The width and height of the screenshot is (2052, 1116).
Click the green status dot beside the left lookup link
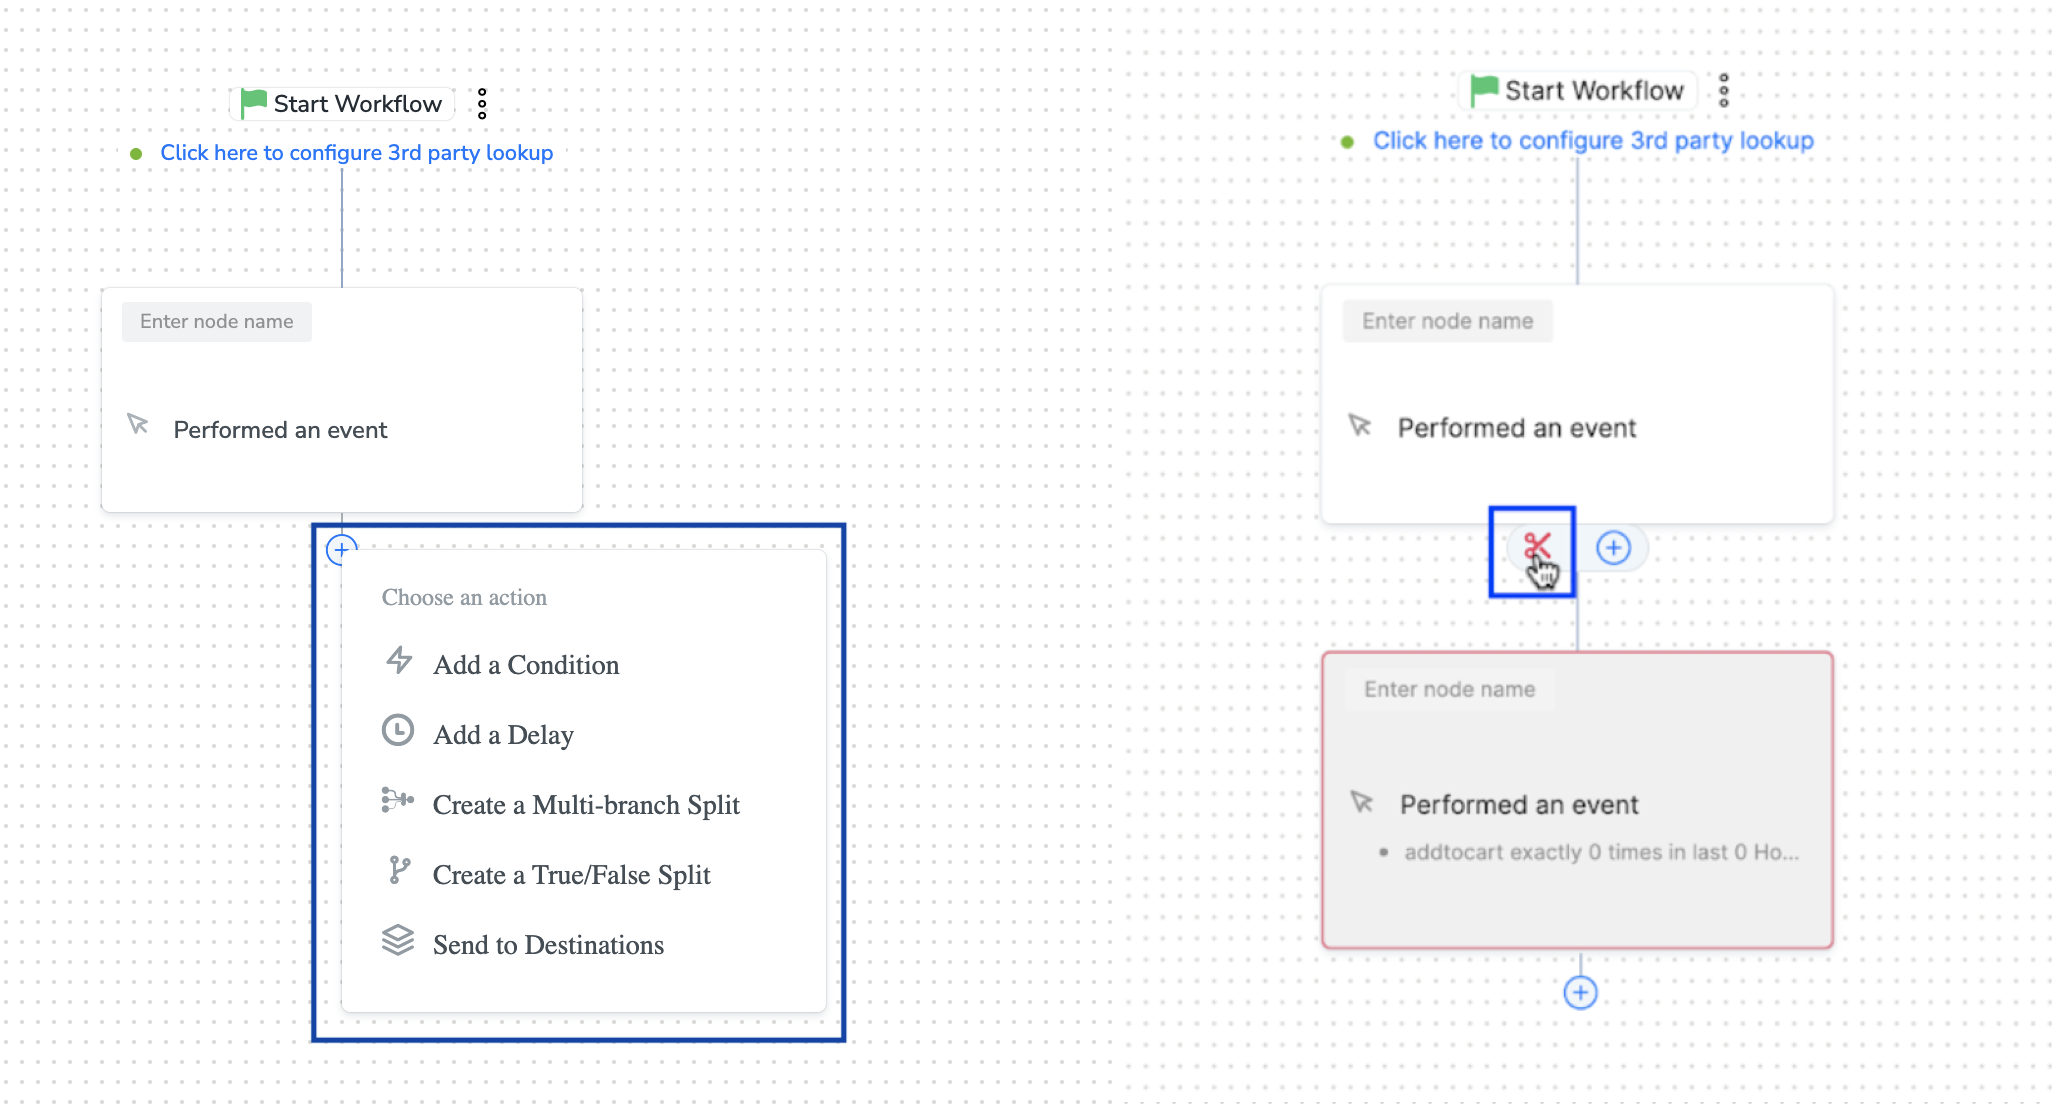coord(136,154)
